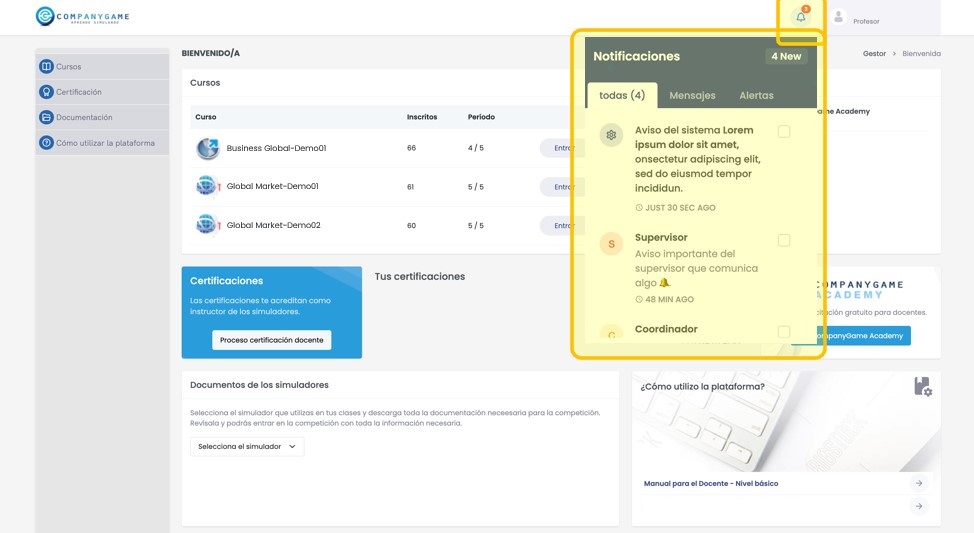
Task: Open Certificación in the sidebar
Action: coord(102,92)
